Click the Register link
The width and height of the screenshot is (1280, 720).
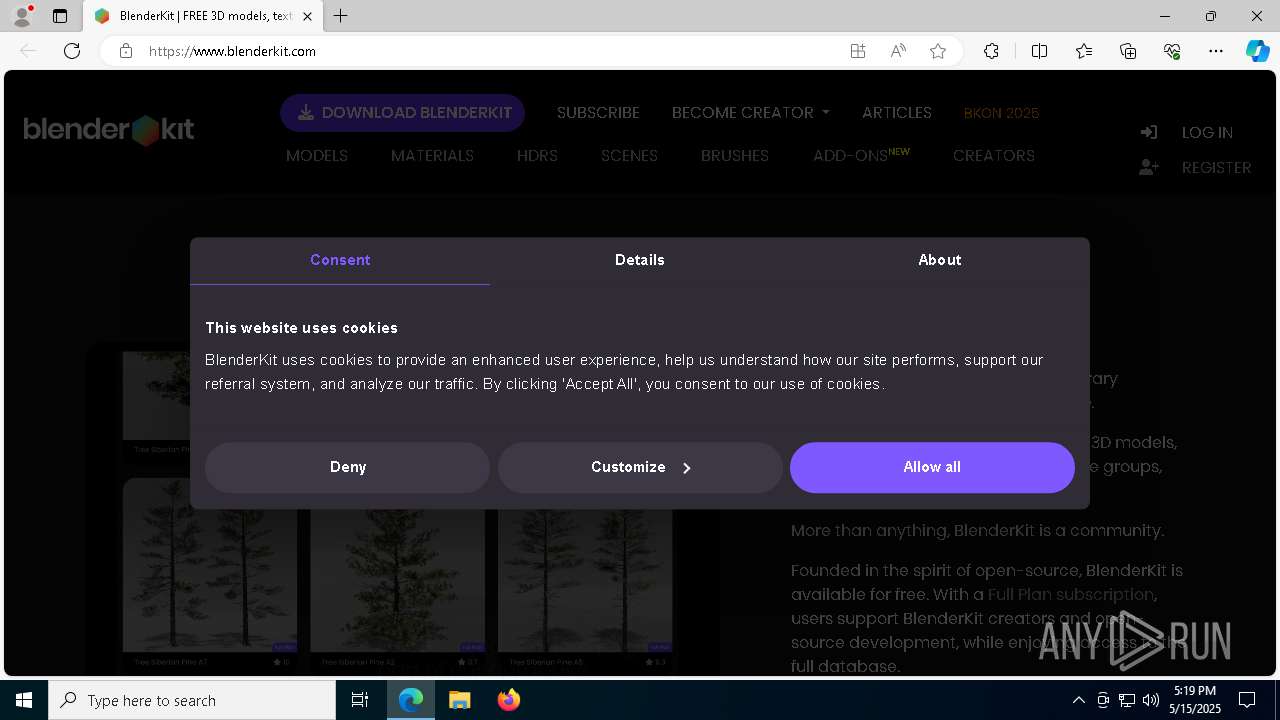[1216, 168]
